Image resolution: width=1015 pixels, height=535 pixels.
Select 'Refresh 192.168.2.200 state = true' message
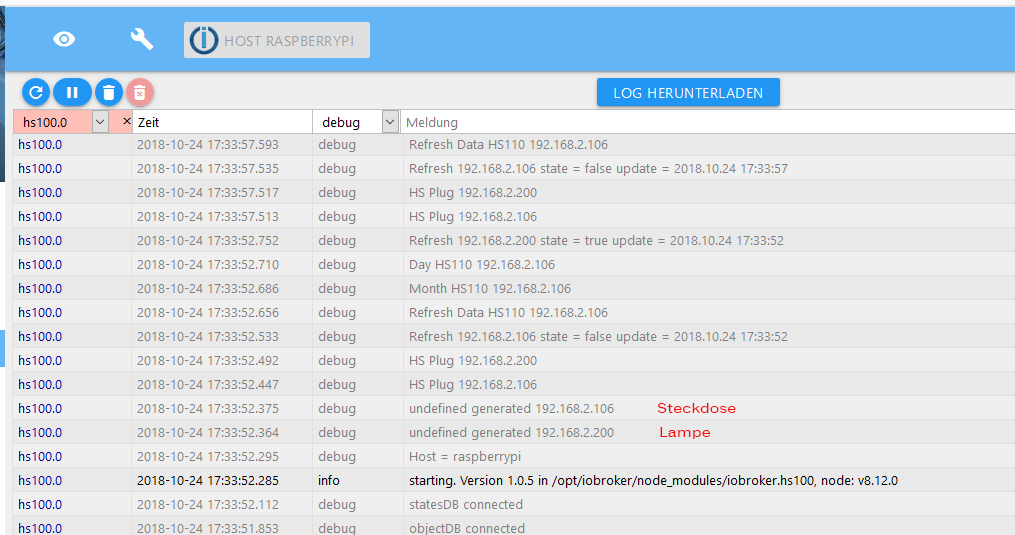(596, 240)
